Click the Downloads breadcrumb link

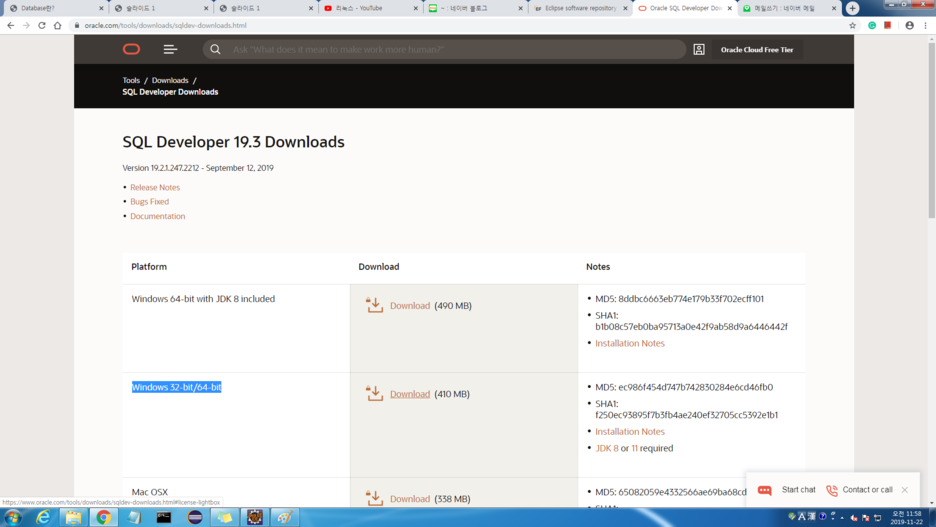coord(170,80)
